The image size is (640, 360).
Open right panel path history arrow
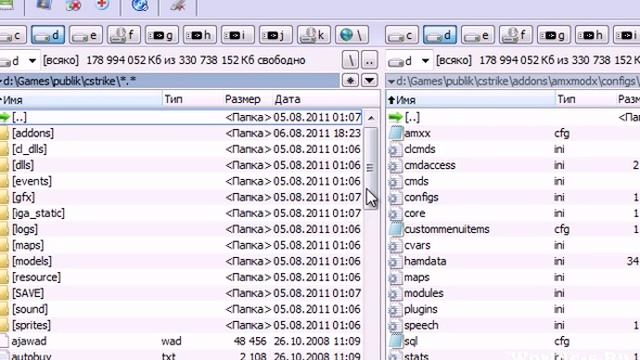391,81
